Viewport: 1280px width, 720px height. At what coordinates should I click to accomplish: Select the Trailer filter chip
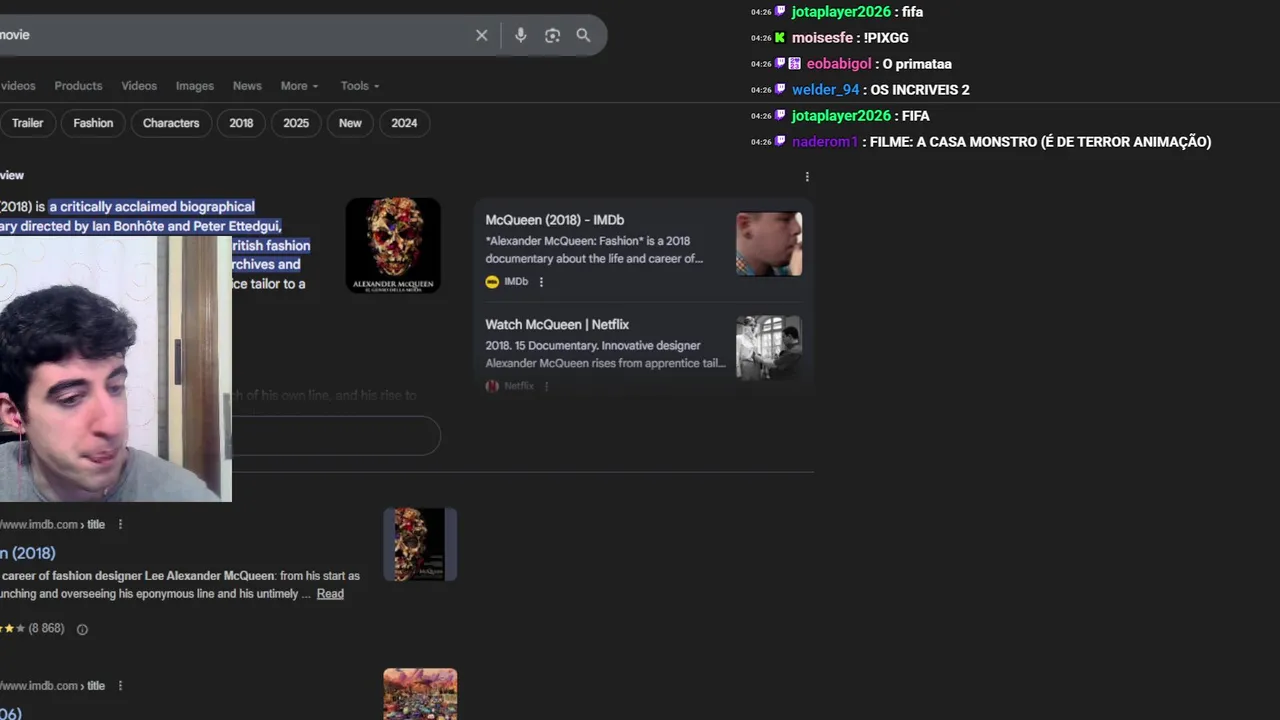26,123
